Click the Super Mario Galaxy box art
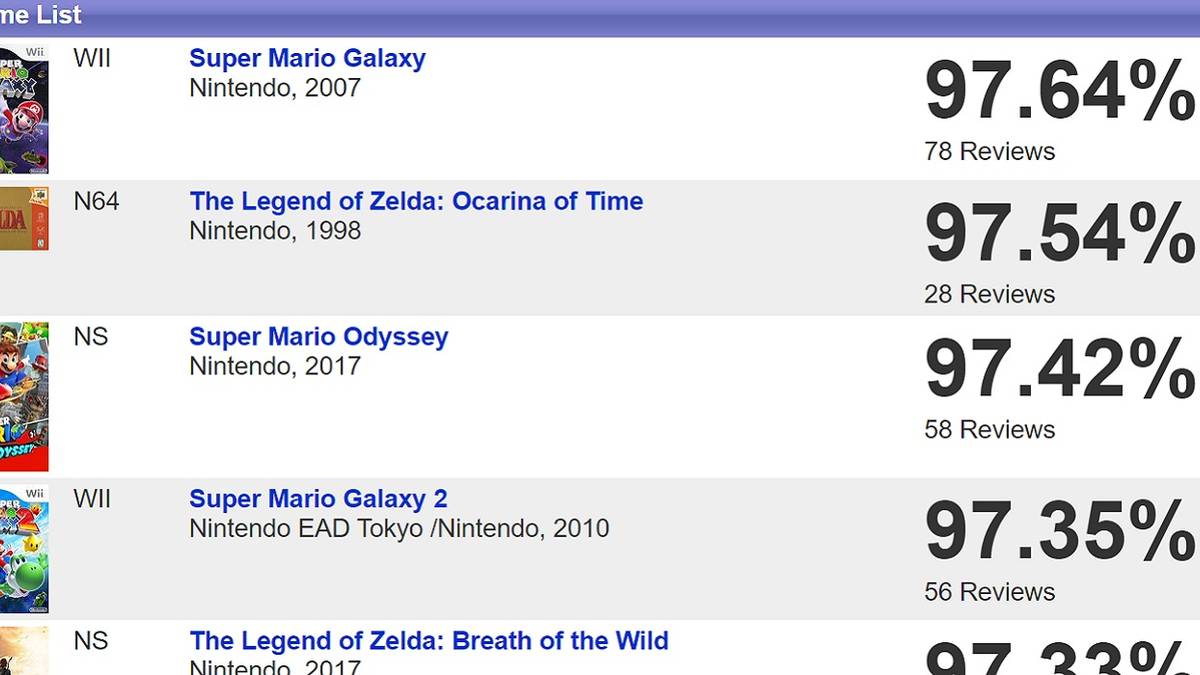This screenshot has height=675, width=1200. coord(23,109)
